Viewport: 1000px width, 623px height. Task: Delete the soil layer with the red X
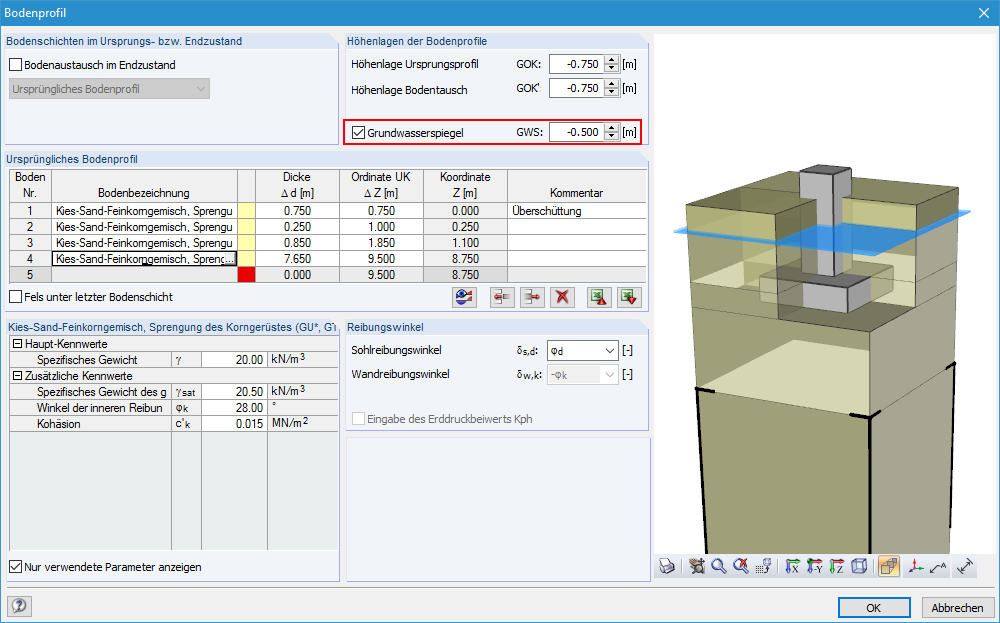[x=562, y=297]
